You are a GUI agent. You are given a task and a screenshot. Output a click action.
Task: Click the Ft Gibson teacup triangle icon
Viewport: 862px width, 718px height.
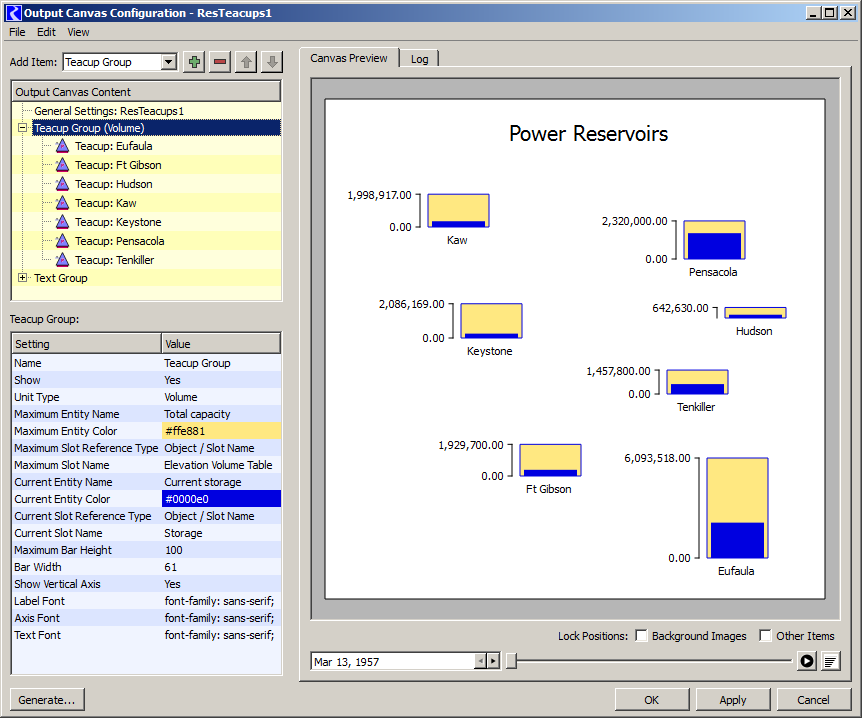pos(63,165)
